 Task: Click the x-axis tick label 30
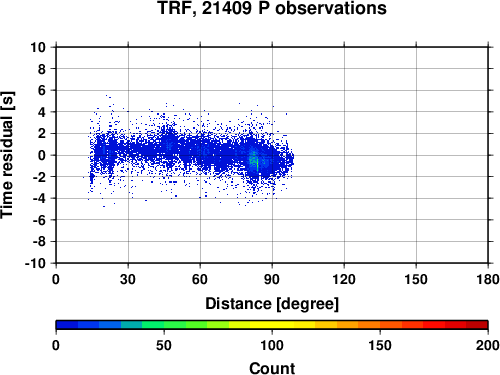128,279
